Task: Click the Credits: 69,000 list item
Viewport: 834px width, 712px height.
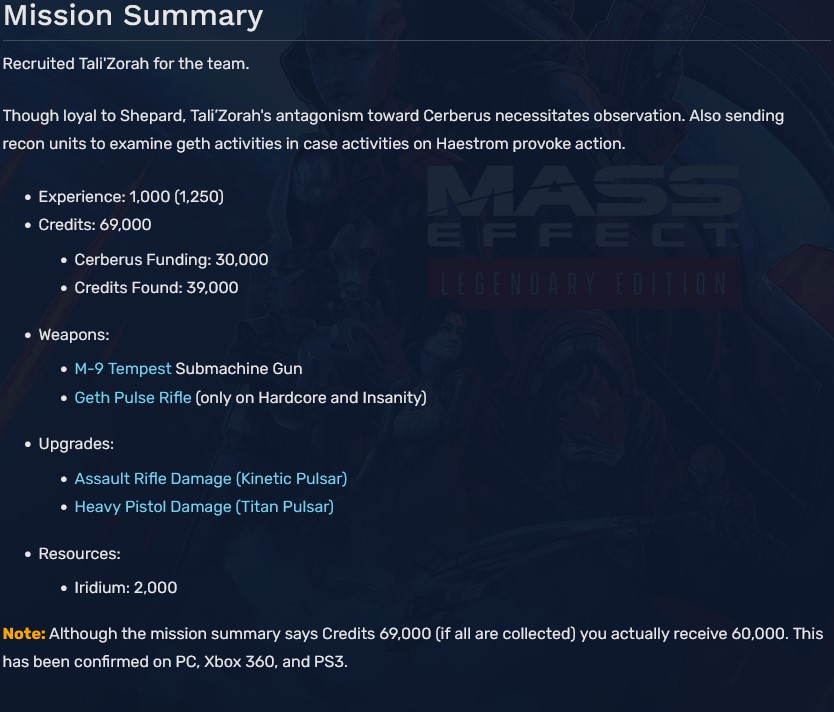Action: pyautogui.click(x=95, y=225)
